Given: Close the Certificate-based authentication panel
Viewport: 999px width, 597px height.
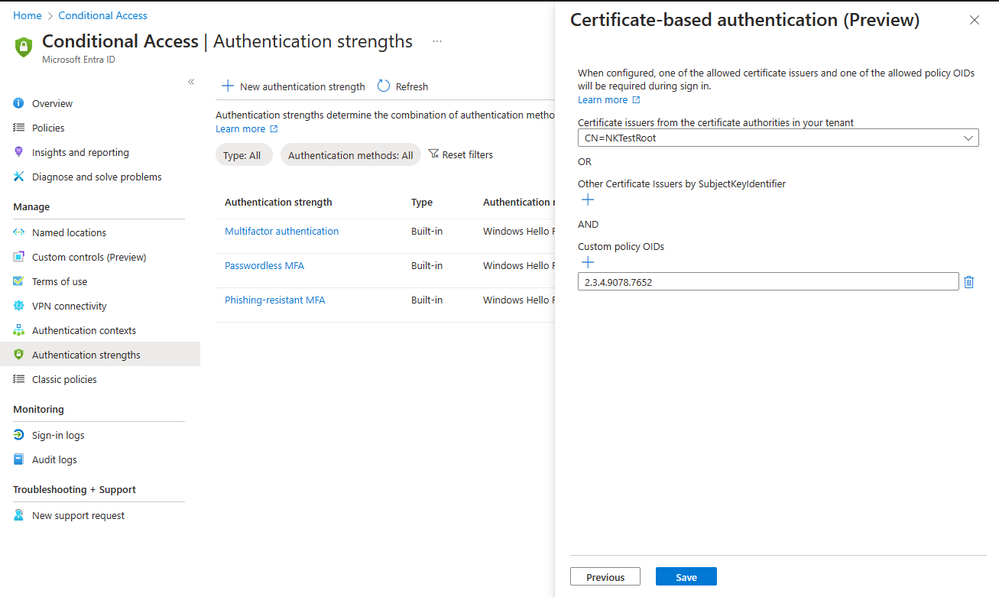Looking at the screenshot, I should (x=974, y=20).
